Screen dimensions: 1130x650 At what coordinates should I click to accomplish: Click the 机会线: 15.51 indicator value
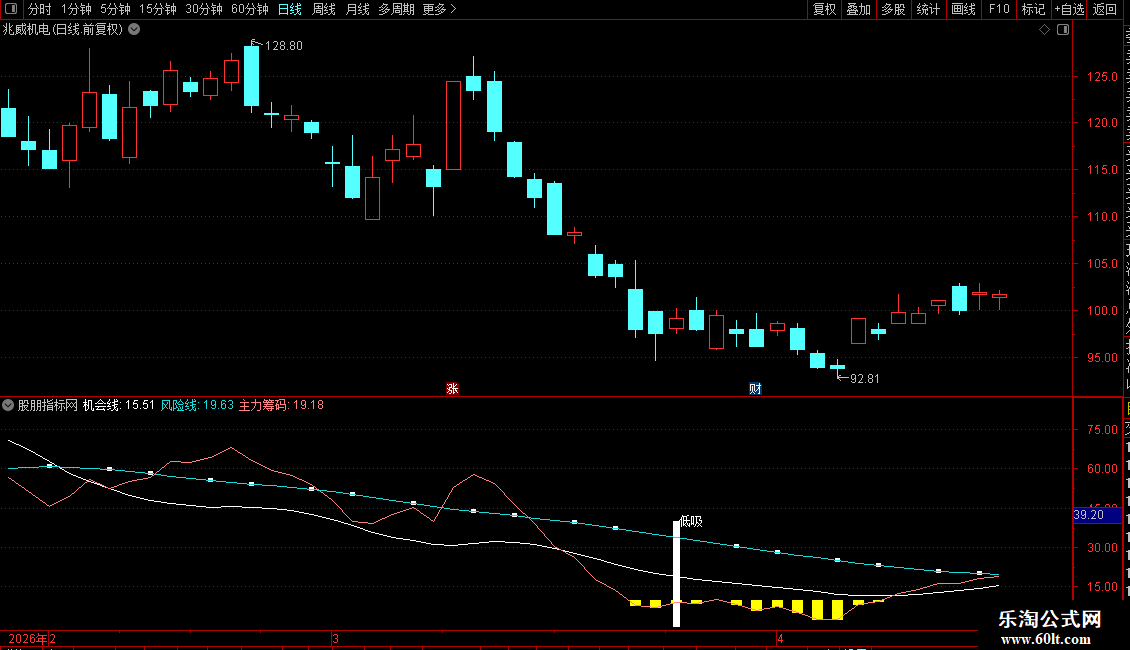[118, 405]
